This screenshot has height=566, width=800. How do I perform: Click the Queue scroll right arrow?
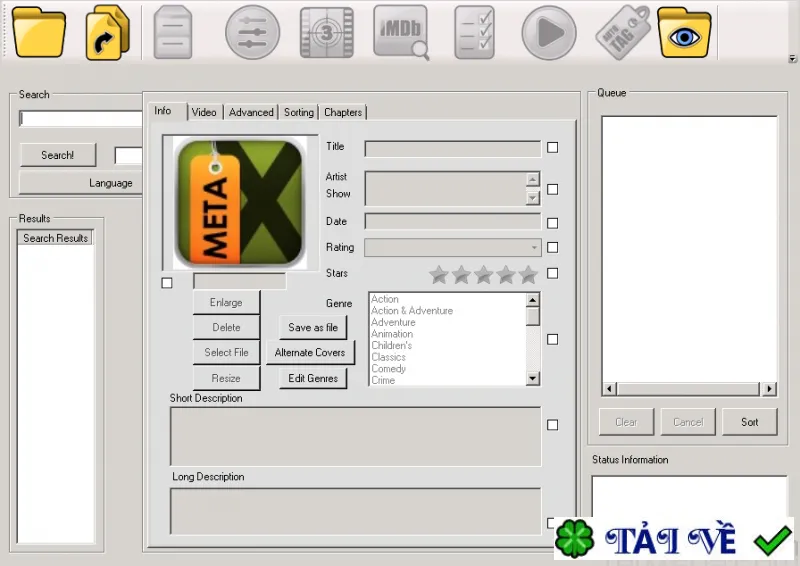coord(769,389)
